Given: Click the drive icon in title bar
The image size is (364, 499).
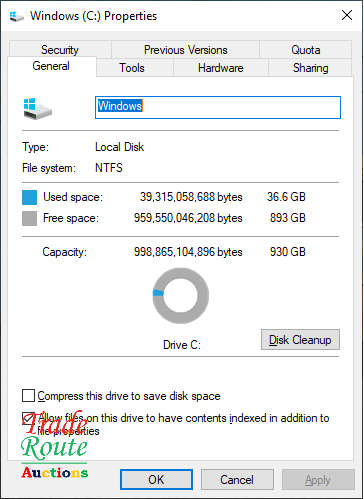Looking at the screenshot, I should pyautogui.click(x=16, y=16).
